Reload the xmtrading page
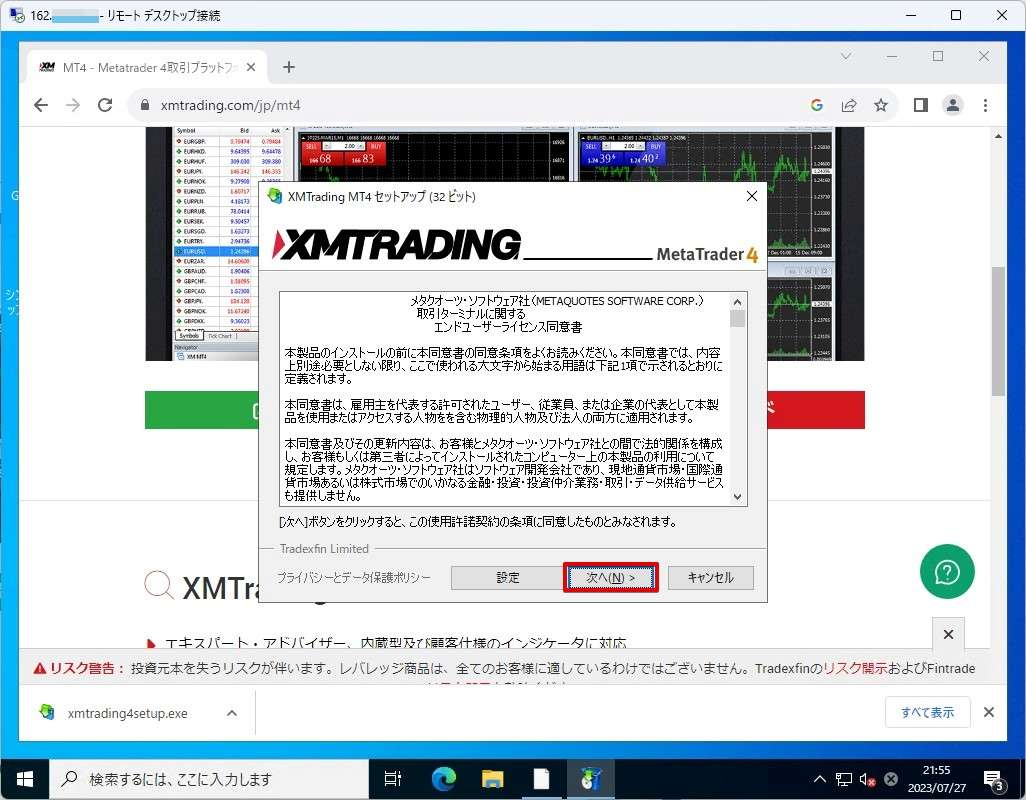Viewport: 1026px width, 800px height. 105,105
